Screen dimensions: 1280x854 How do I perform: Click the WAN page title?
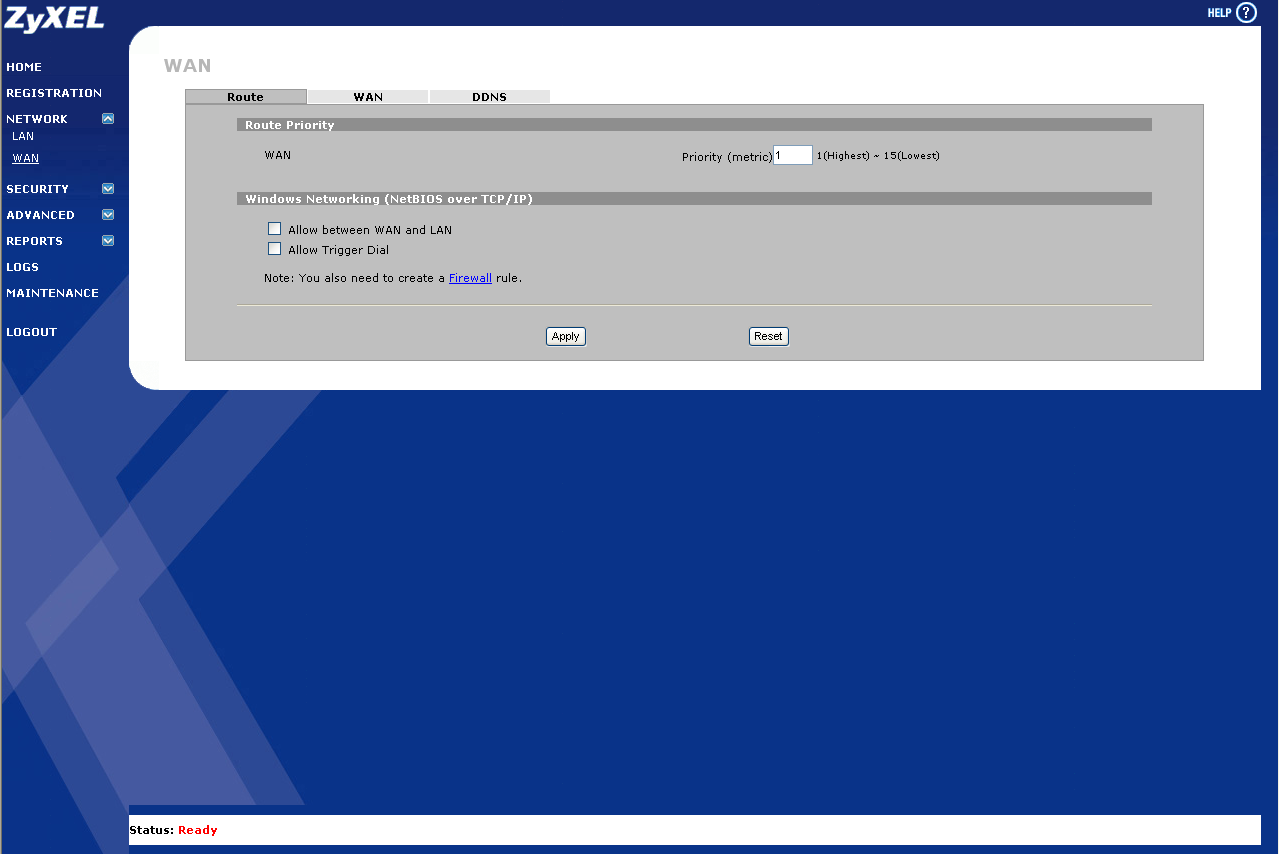pos(188,66)
